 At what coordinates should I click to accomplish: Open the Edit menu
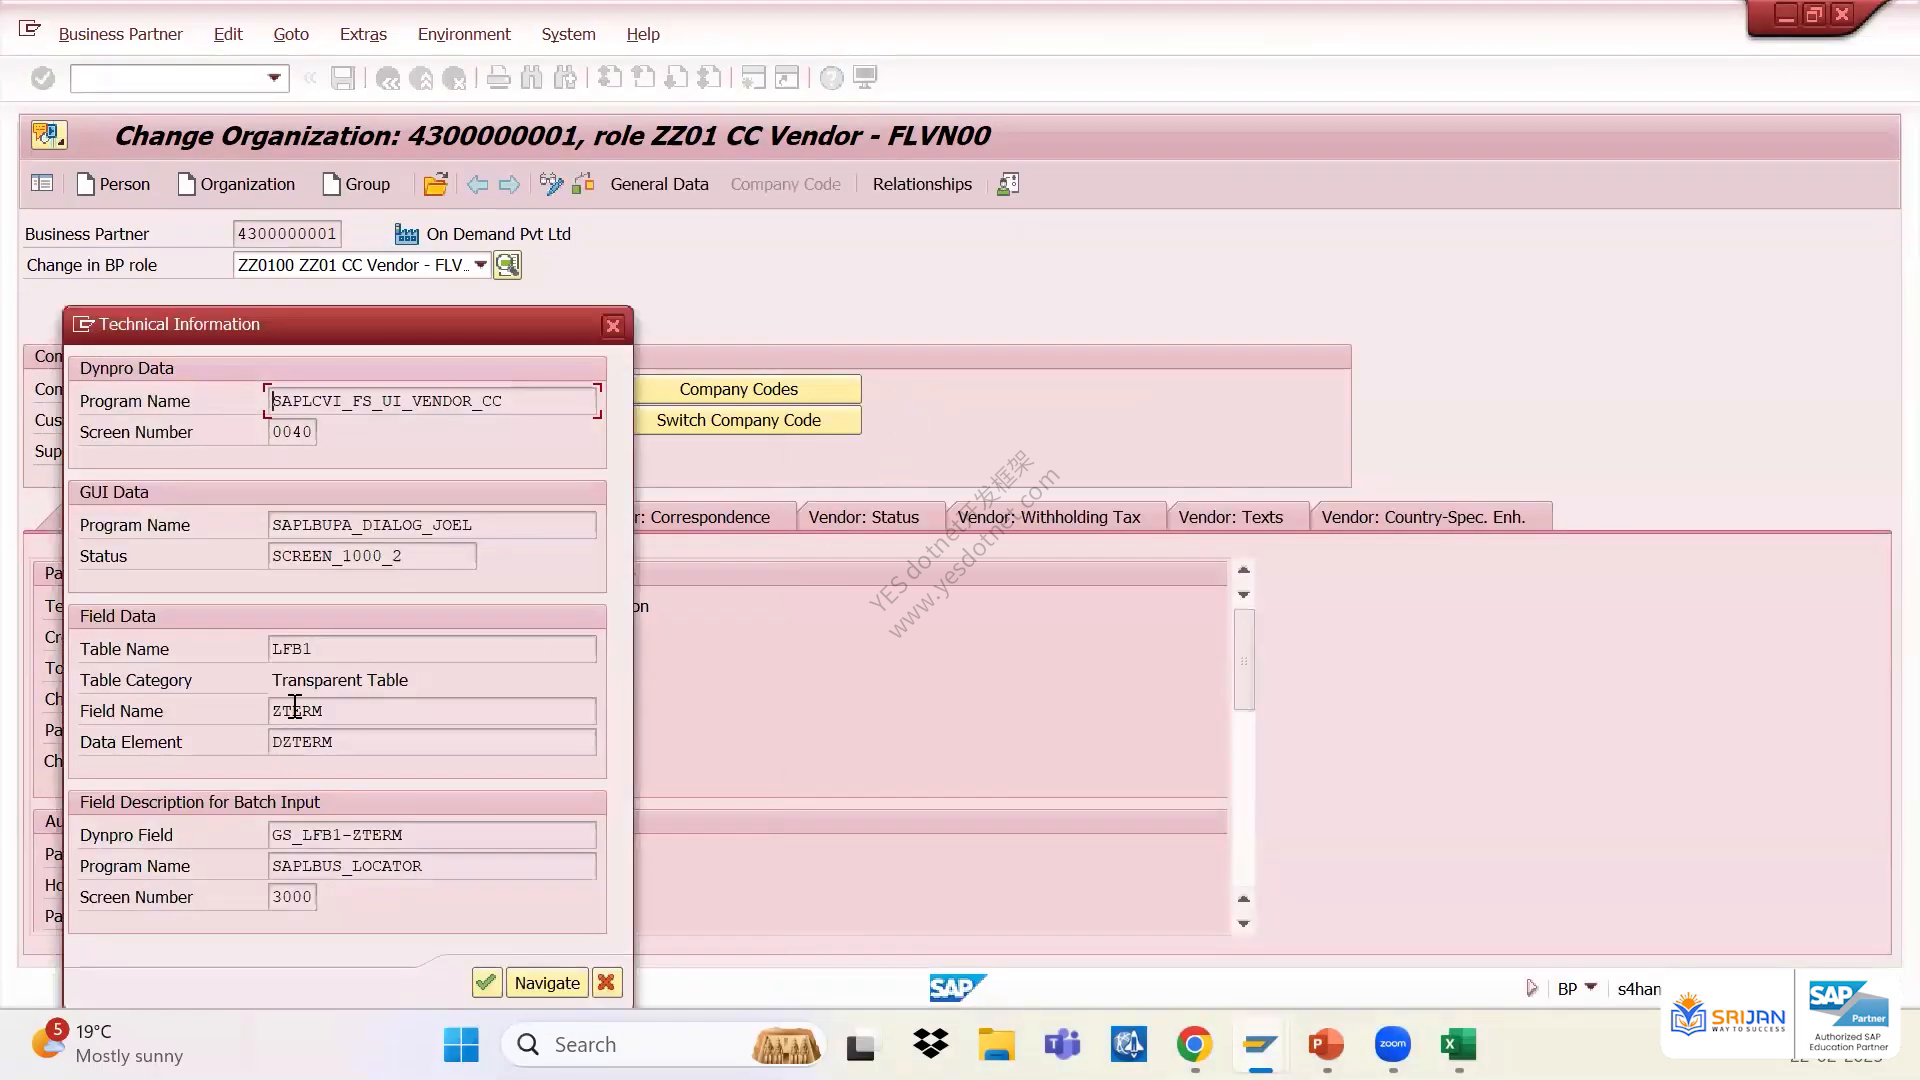pos(228,34)
